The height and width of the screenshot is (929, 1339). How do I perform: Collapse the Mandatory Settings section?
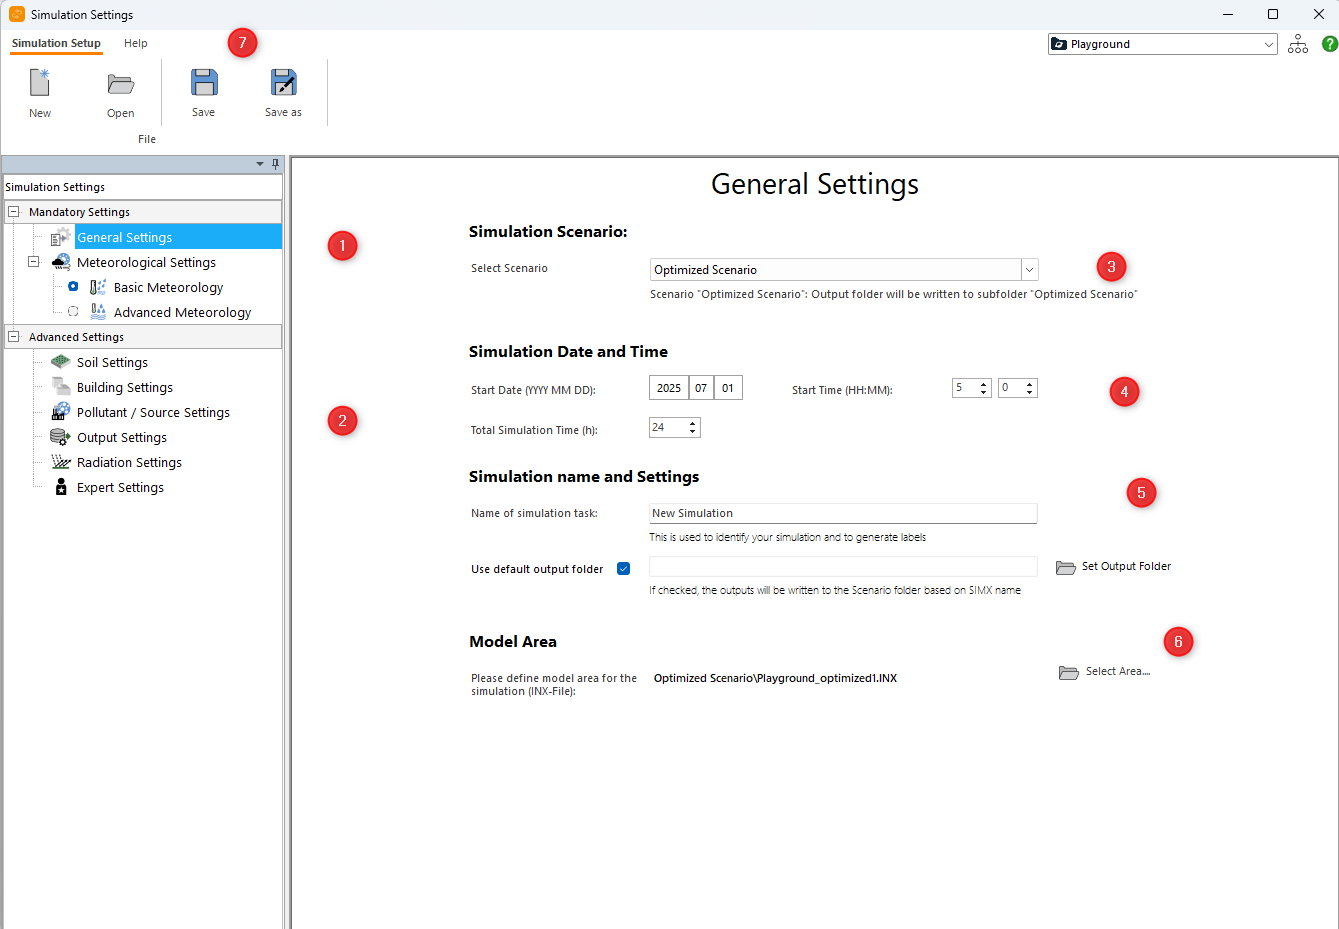(14, 212)
